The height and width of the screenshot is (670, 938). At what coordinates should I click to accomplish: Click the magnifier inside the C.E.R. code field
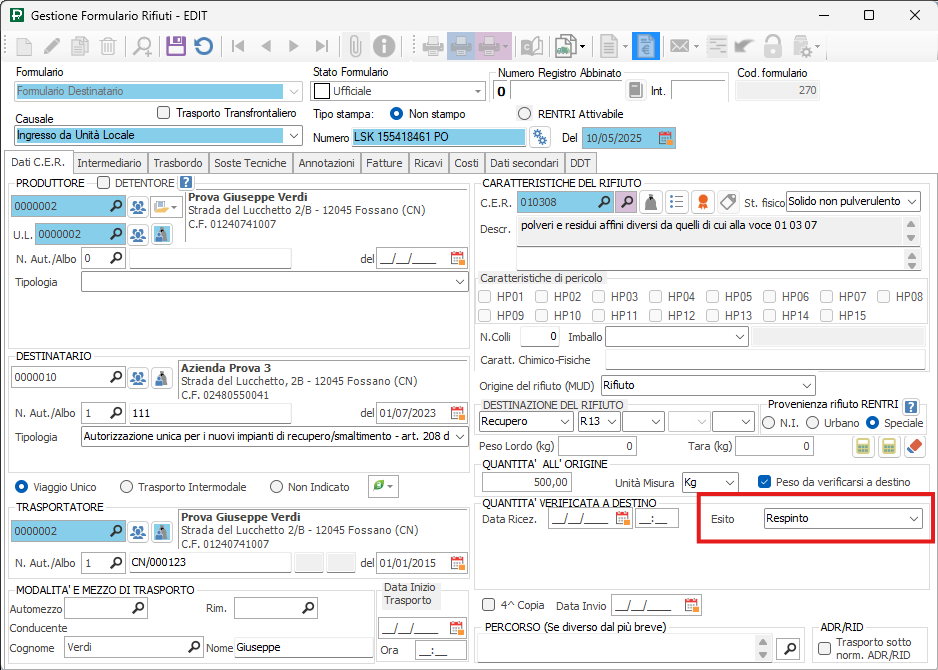coord(604,202)
